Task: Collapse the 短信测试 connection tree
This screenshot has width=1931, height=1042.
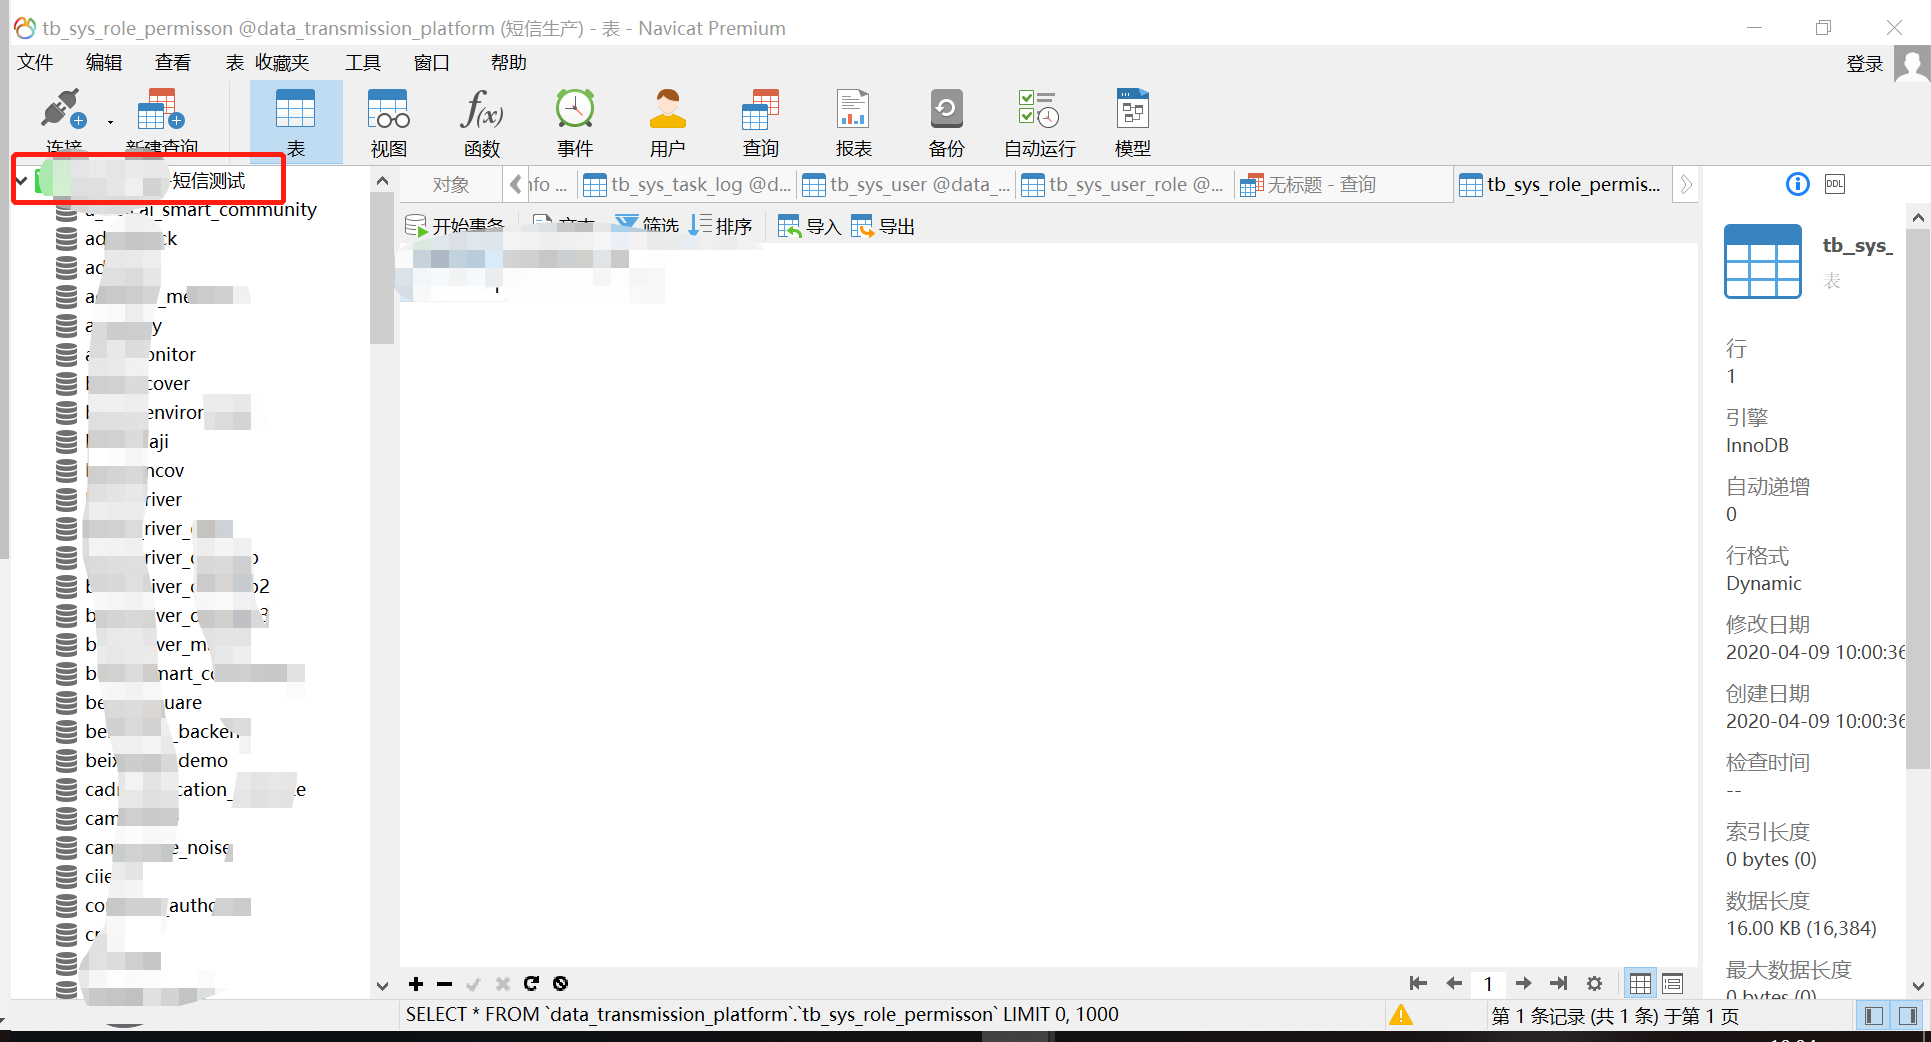Action: pos(21,181)
